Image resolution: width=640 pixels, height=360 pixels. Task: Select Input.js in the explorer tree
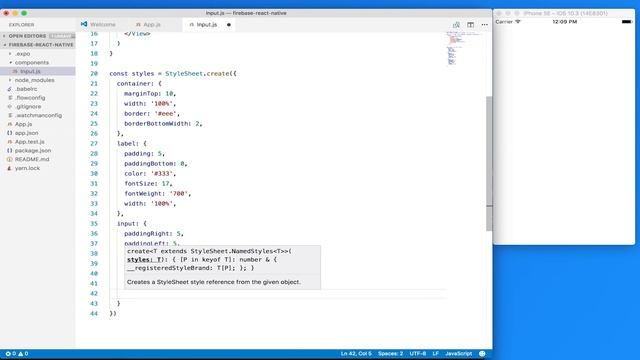(30, 71)
